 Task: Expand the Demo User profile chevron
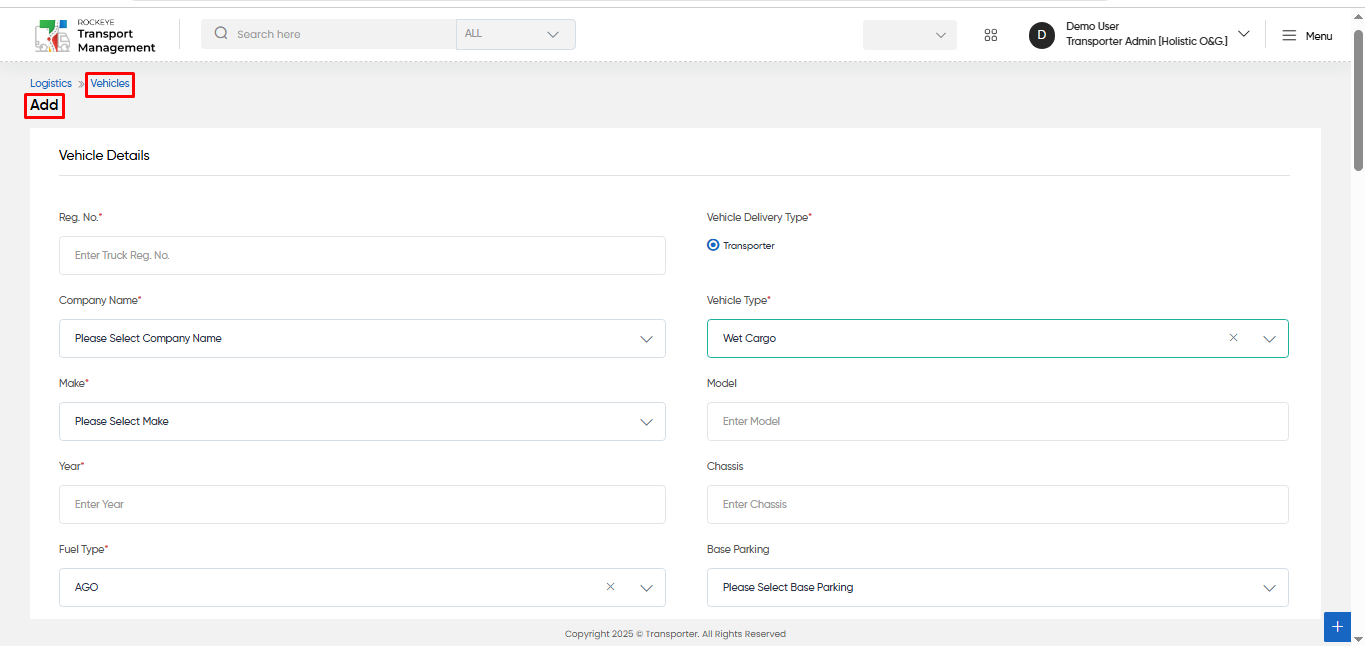click(x=1244, y=34)
